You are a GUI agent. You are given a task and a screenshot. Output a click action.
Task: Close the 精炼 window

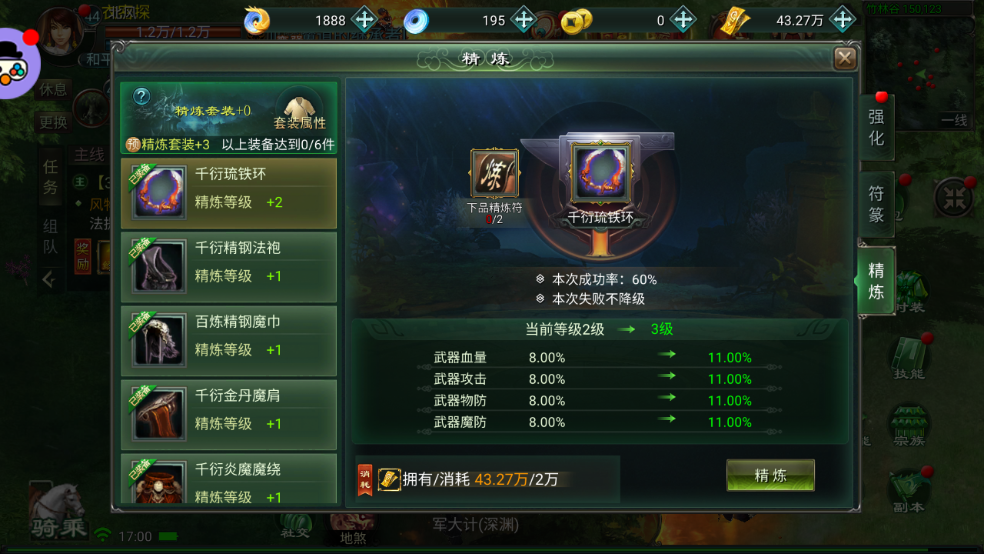click(845, 59)
